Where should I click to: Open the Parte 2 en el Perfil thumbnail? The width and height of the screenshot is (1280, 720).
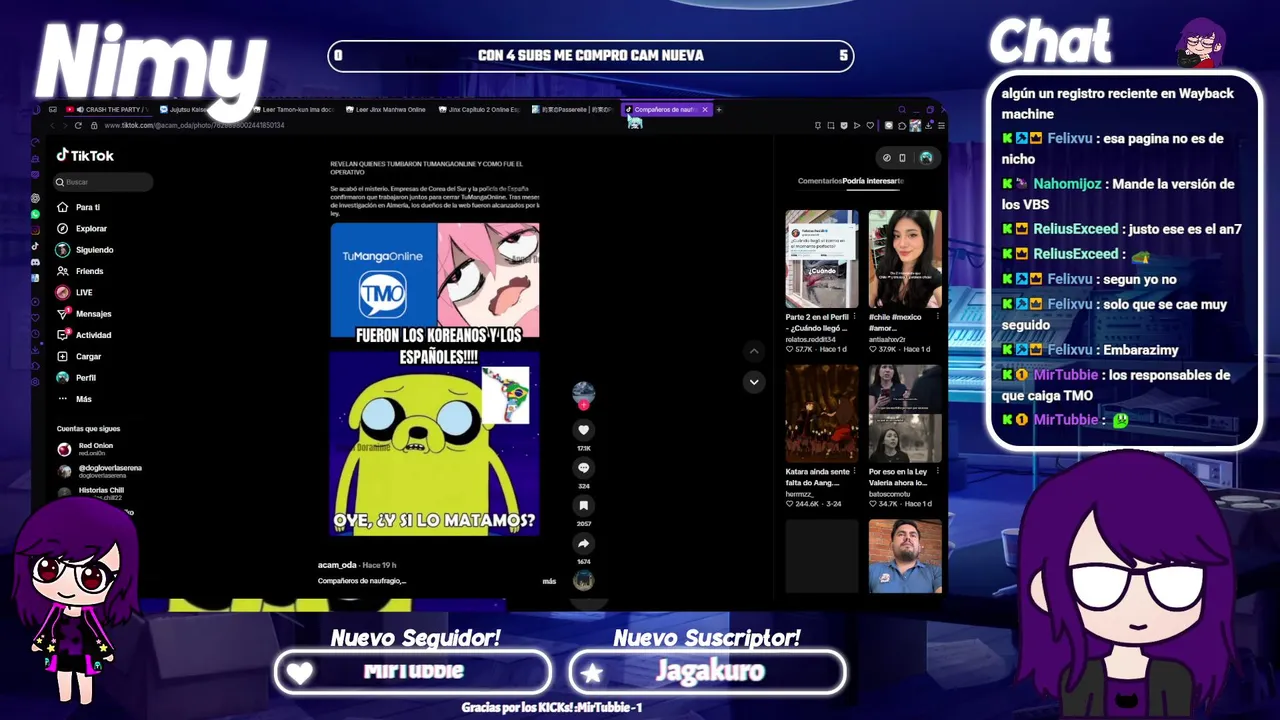(822, 259)
